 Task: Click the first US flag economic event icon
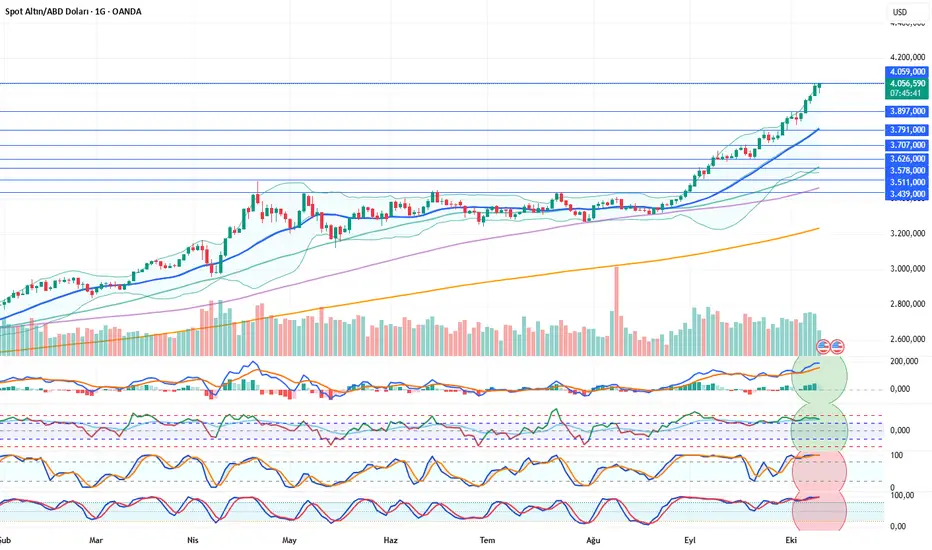click(x=823, y=345)
